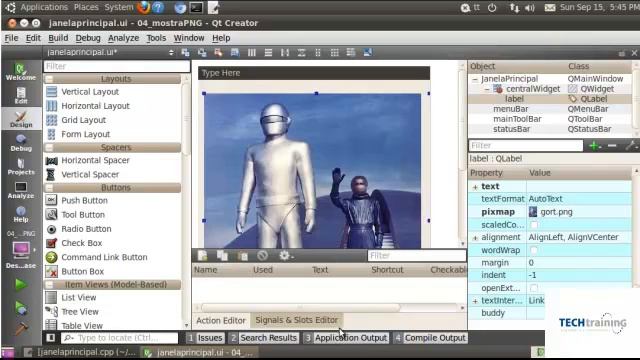
Task: Toggle wordWrap checkbox
Action: tap(534, 250)
